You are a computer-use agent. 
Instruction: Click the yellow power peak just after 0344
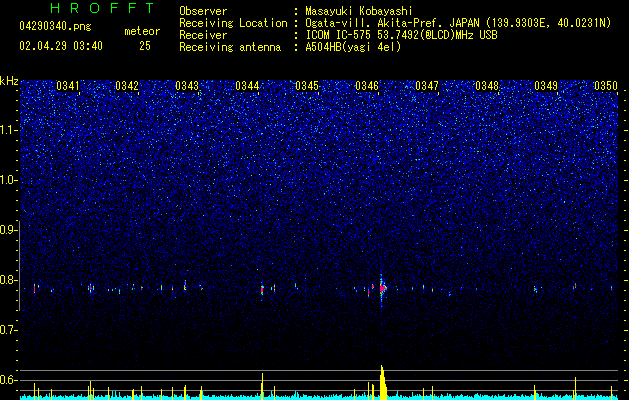(x=262, y=386)
